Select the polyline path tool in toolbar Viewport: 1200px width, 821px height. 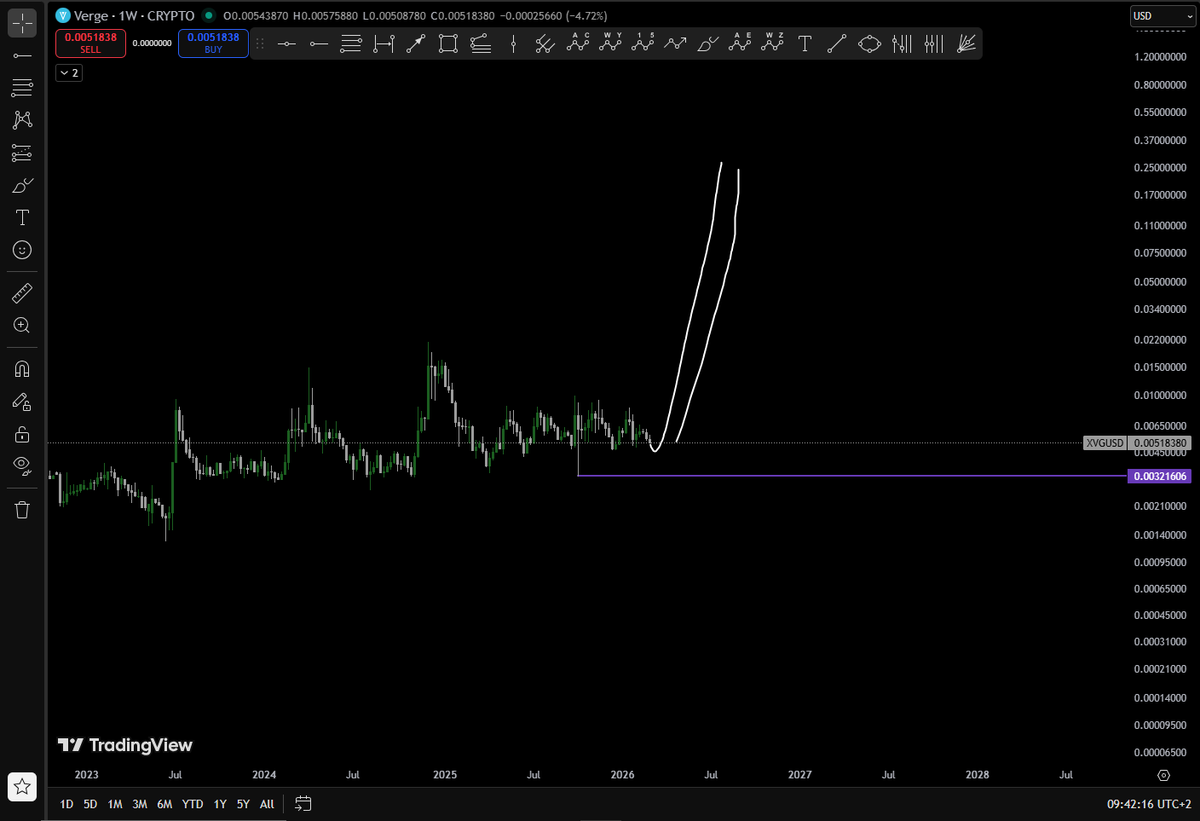(675, 44)
